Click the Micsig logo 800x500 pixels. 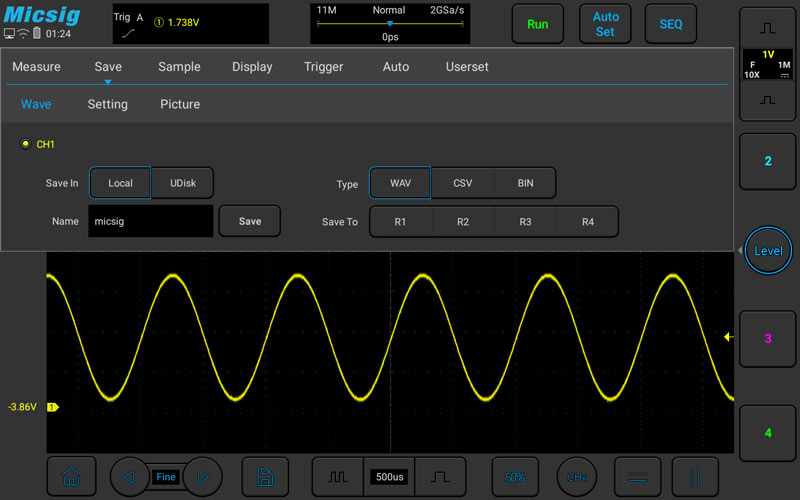42,14
